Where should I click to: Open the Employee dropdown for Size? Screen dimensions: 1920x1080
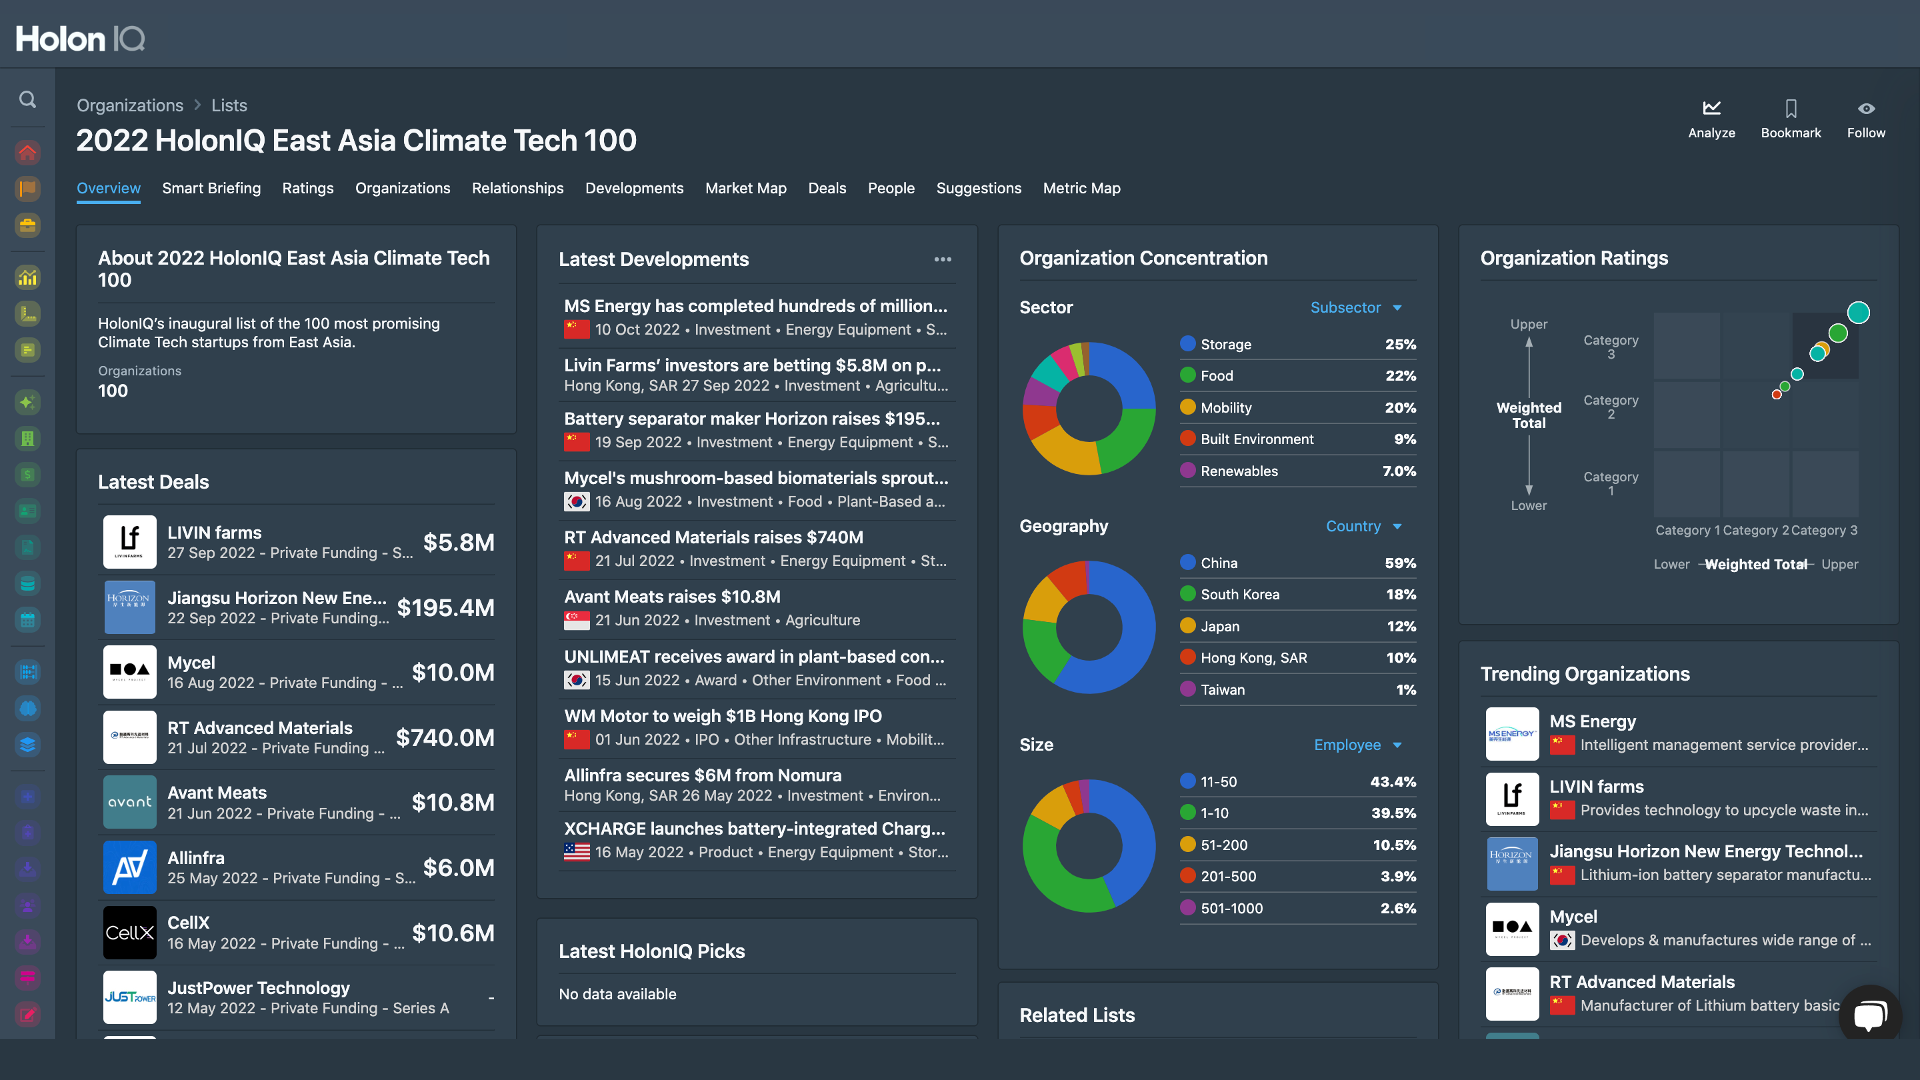pos(1357,745)
